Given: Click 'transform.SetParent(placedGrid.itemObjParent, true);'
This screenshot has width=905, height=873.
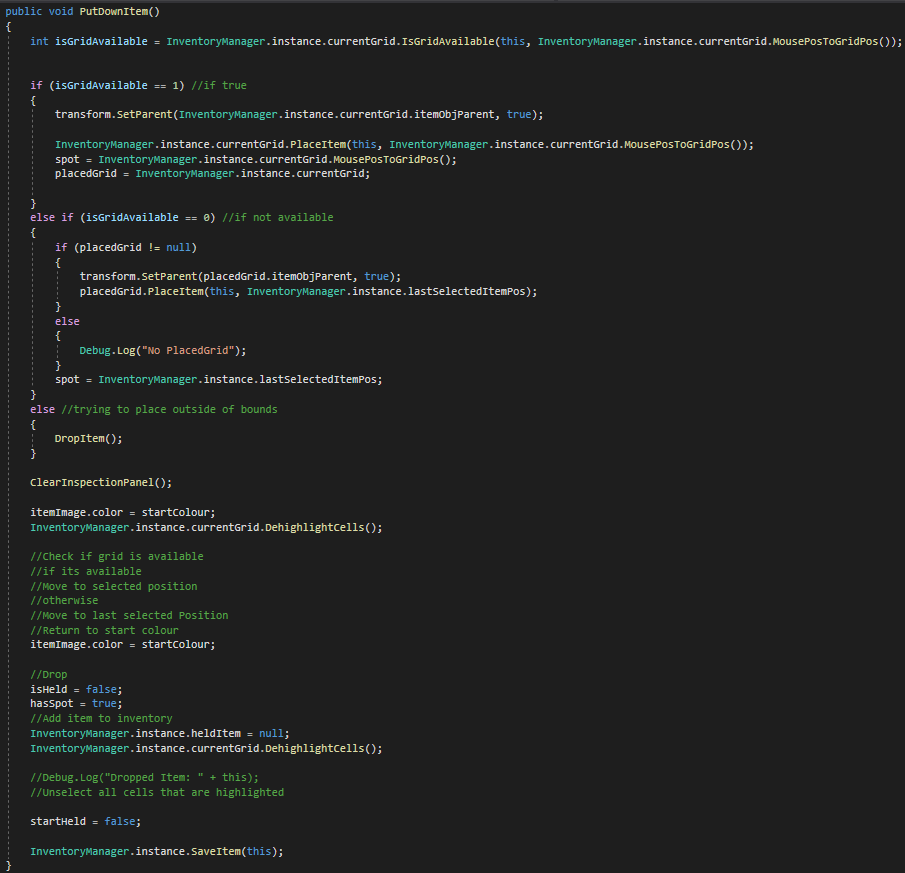Looking at the screenshot, I should click(240, 276).
